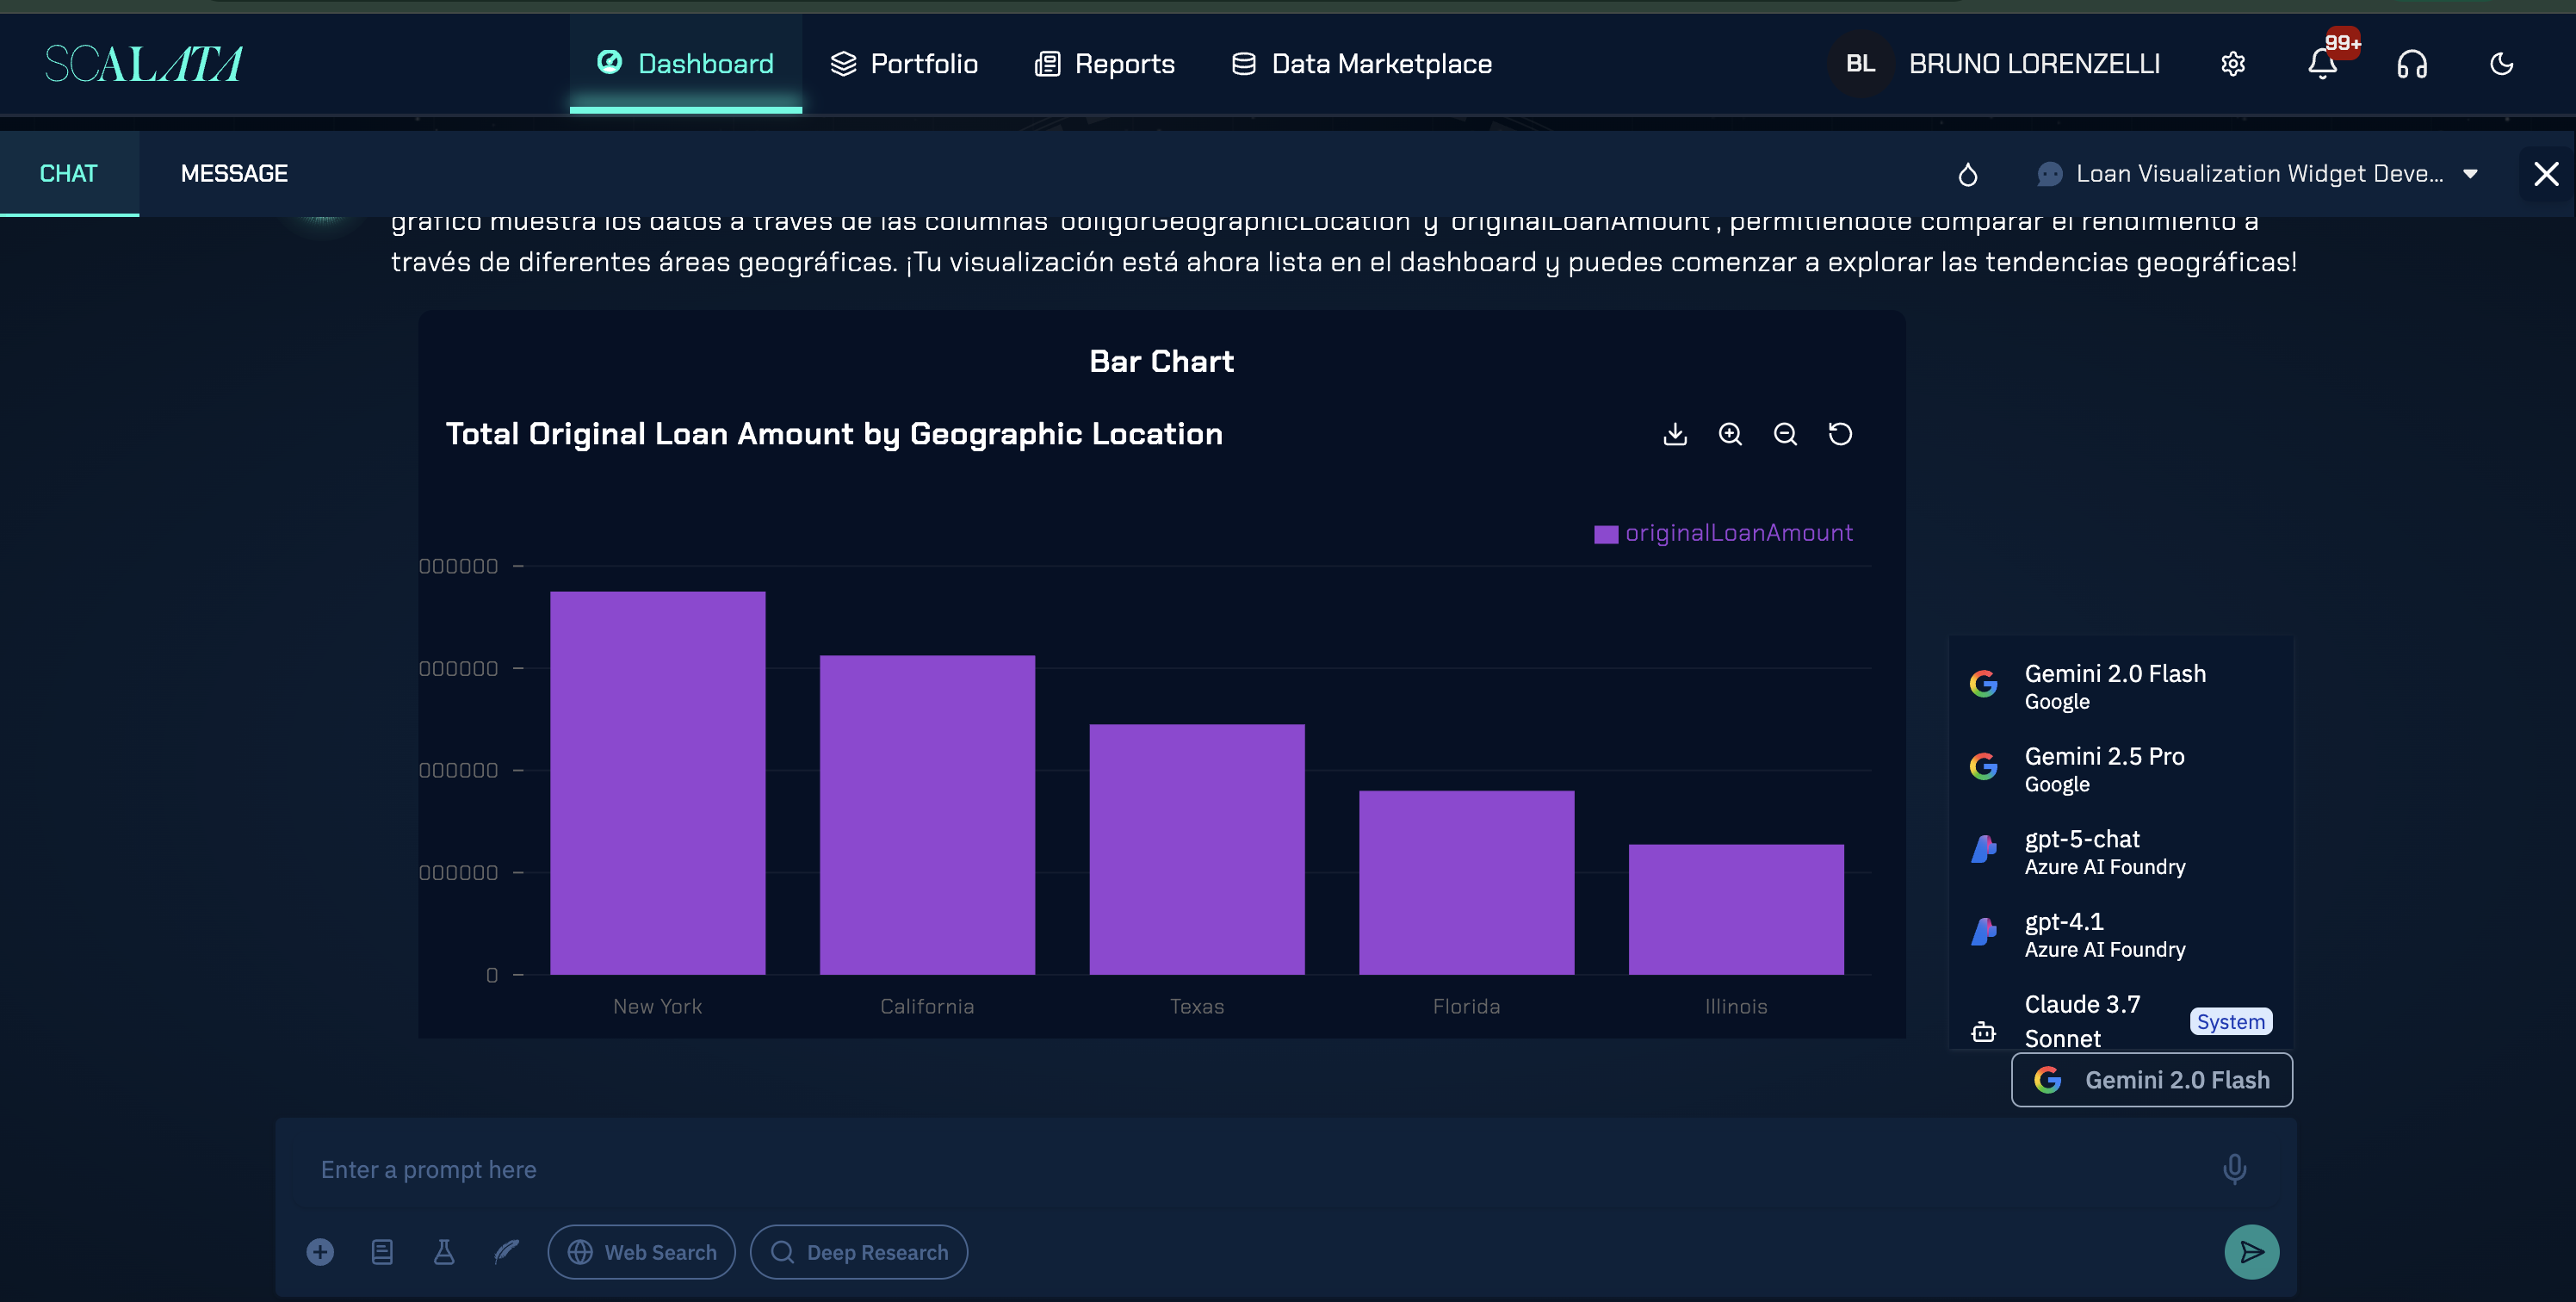Zoom out of the chart
This screenshot has height=1302, width=2576.
pyautogui.click(x=1785, y=434)
